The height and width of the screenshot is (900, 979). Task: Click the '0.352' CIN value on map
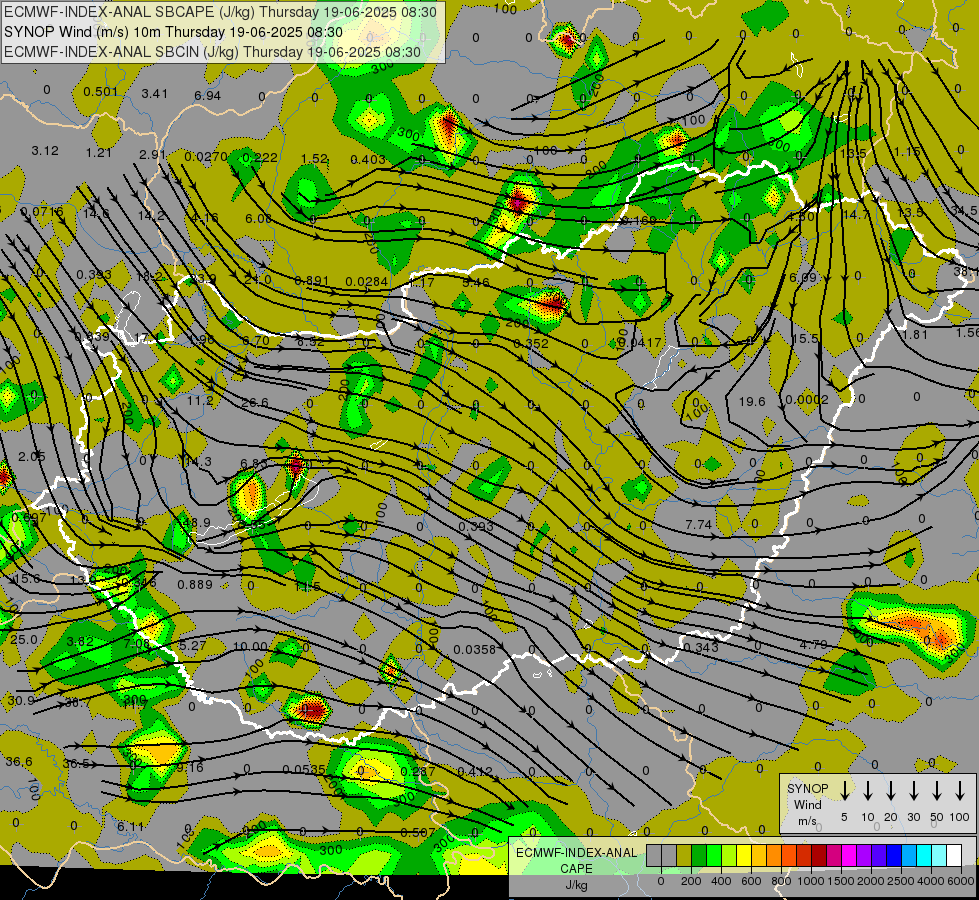pyautogui.click(x=531, y=344)
